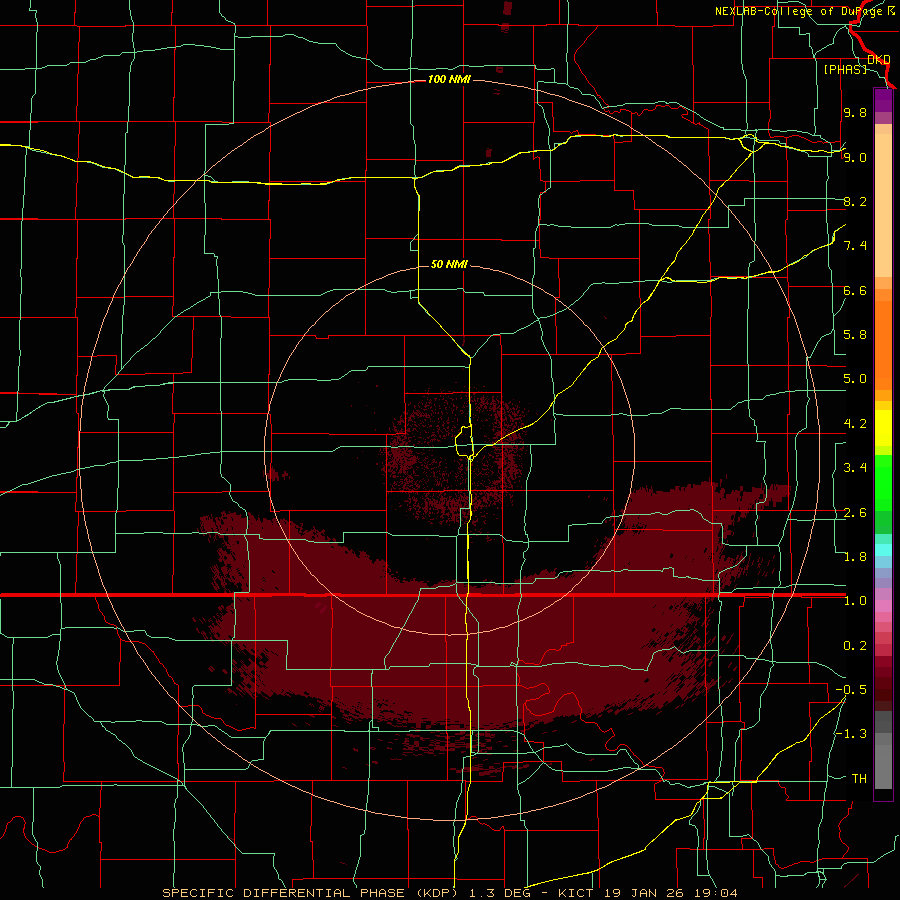Click the 6.6 value on the color scale
The width and height of the screenshot is (900, 900).
(855, 290)
